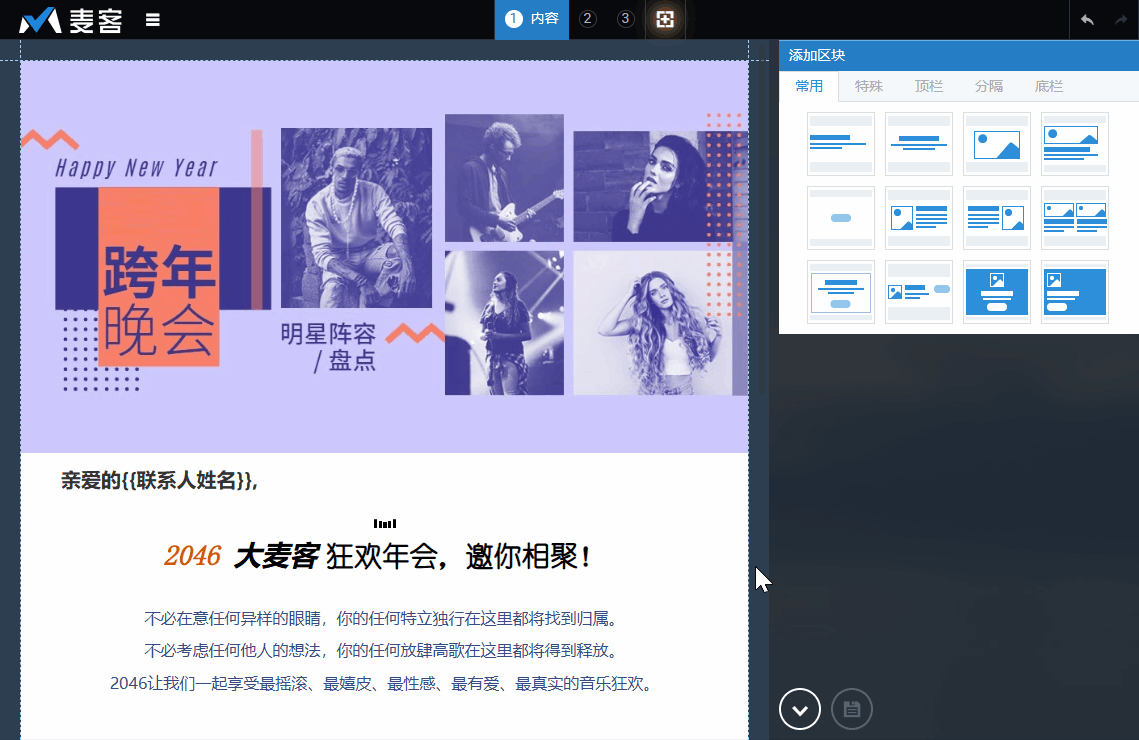Click the redo arrow
Viewport: 1139px width, 740px height.
[x=1120, y=20]
